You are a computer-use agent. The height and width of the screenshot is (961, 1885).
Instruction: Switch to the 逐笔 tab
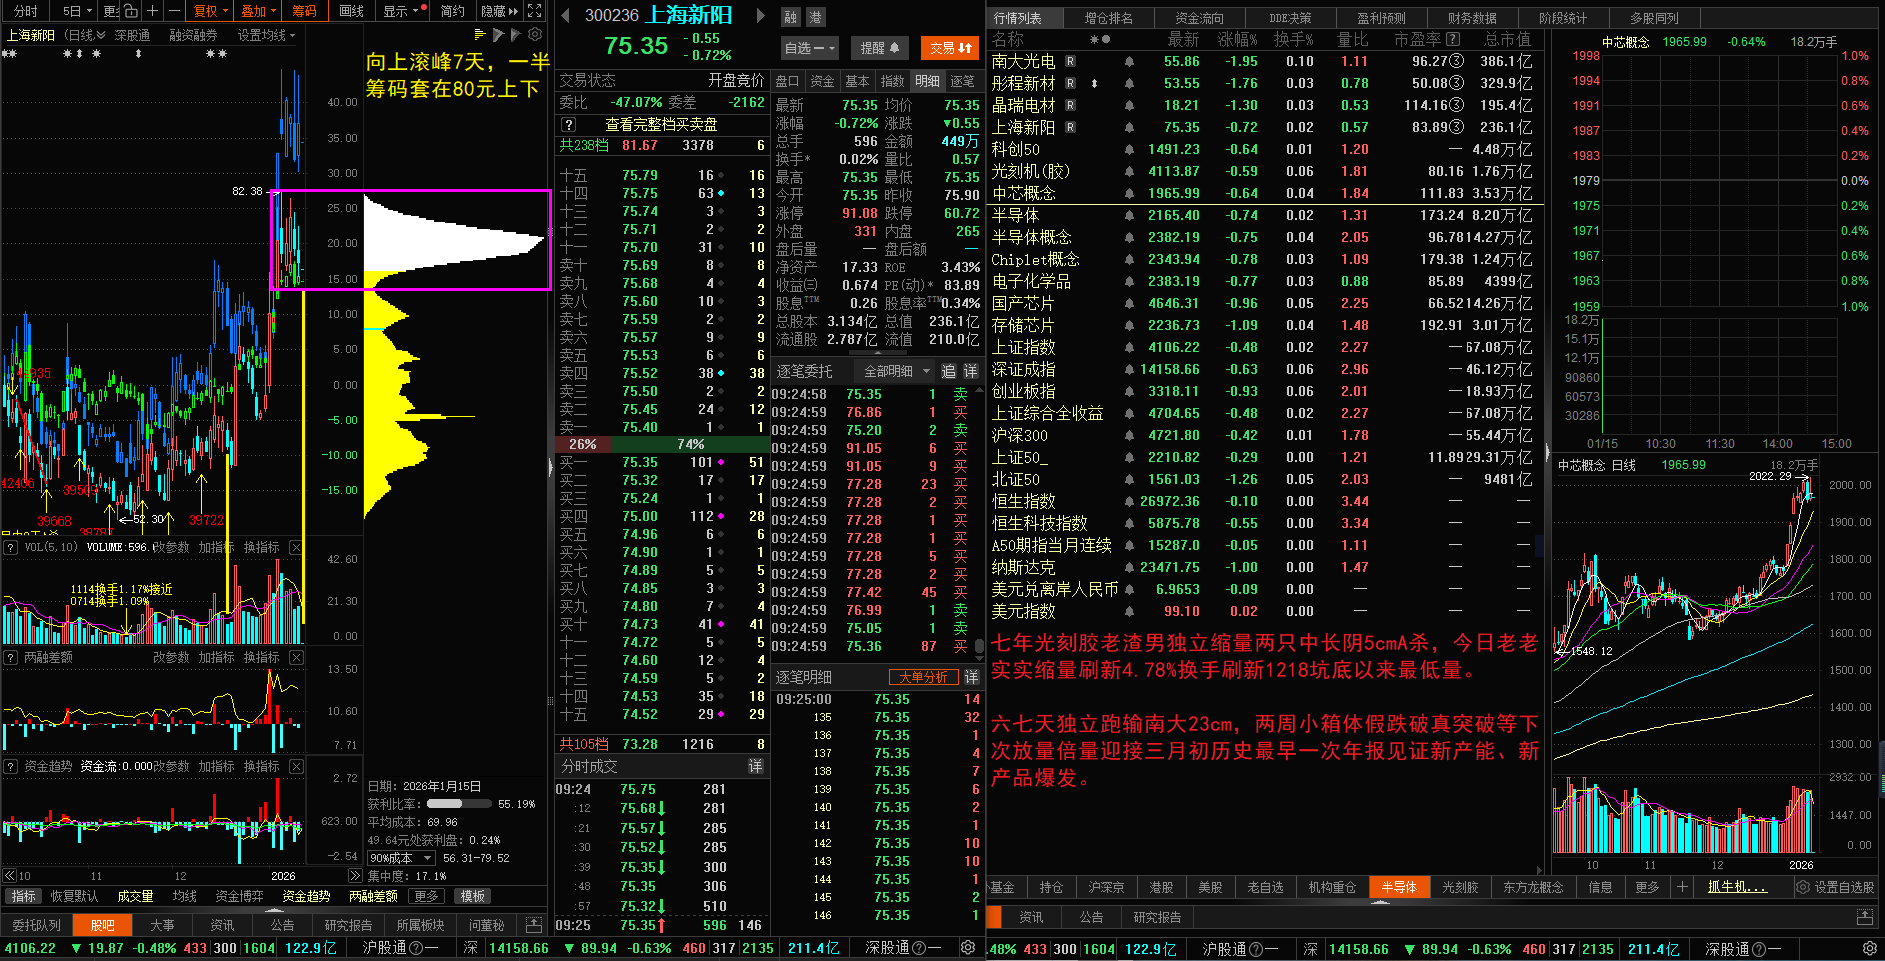pyautogui.click(x=962, y=81)
